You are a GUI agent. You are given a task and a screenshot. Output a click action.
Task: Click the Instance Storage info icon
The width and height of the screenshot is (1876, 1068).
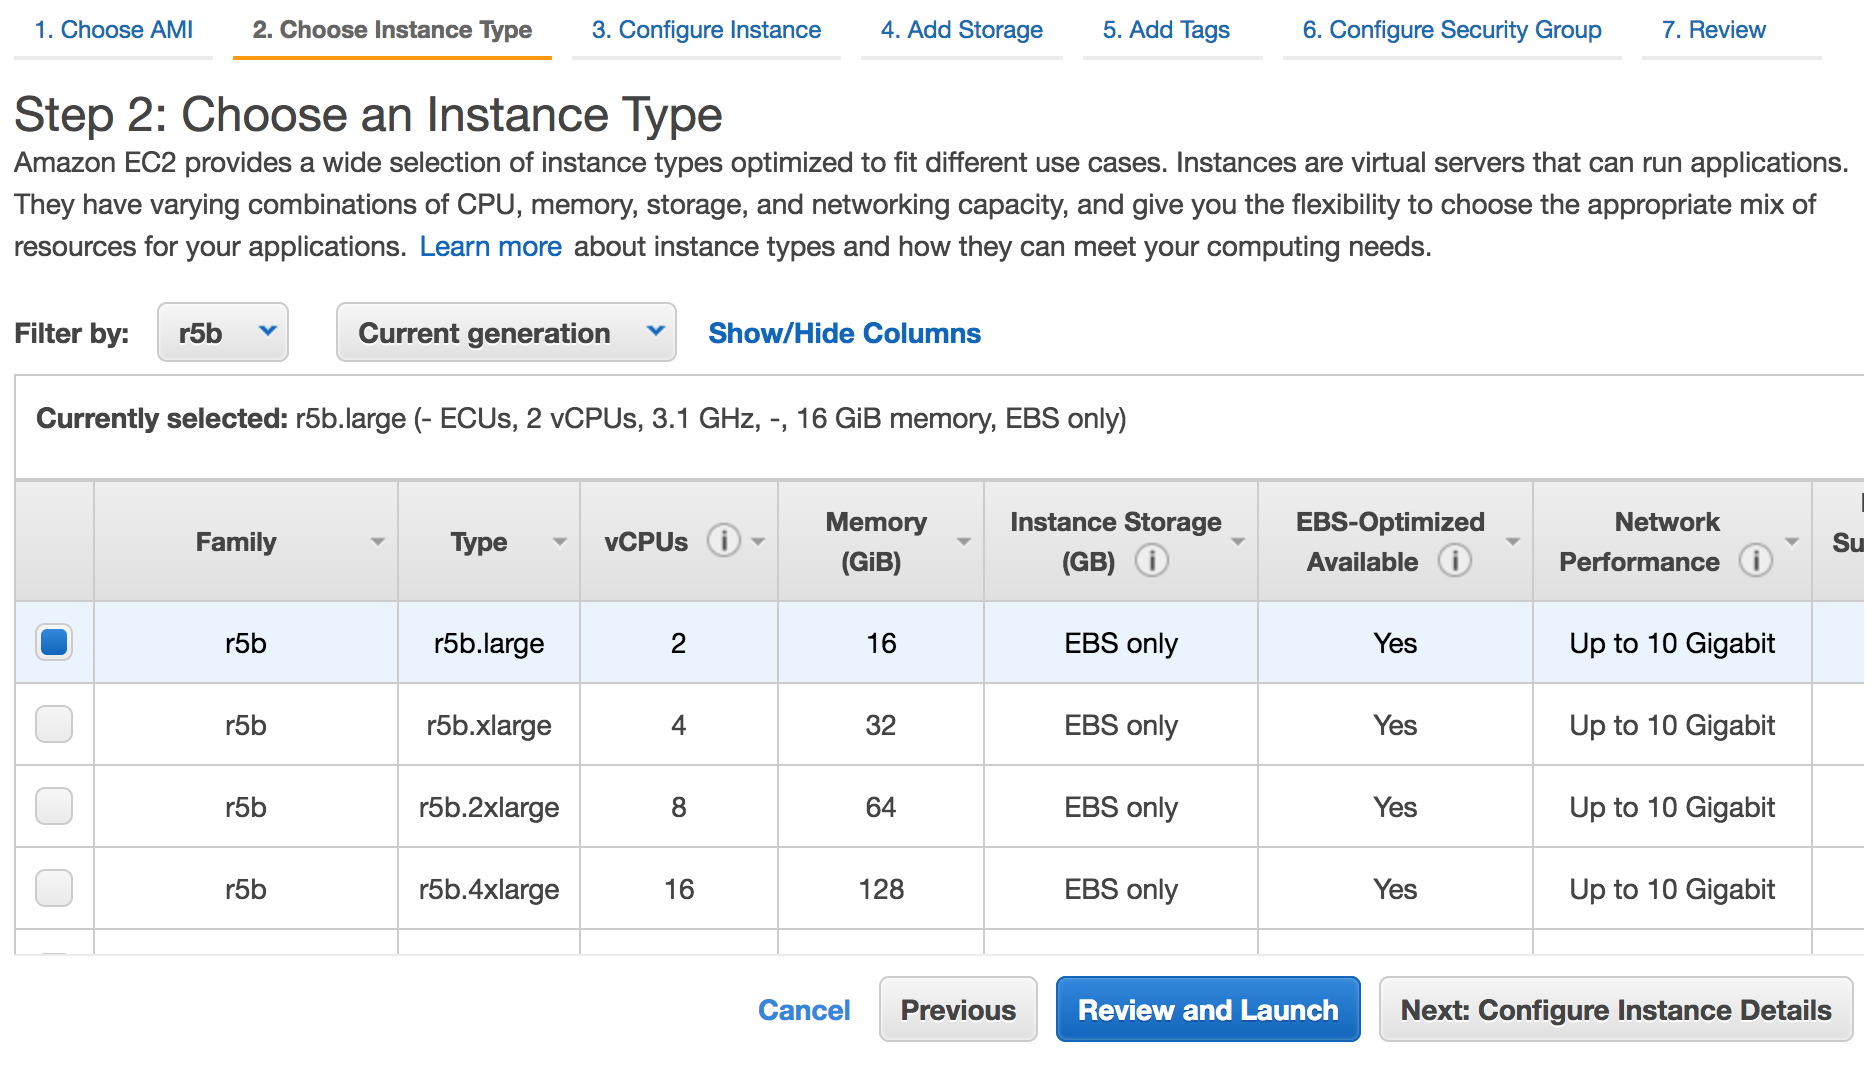click(x=1152, y=561)
